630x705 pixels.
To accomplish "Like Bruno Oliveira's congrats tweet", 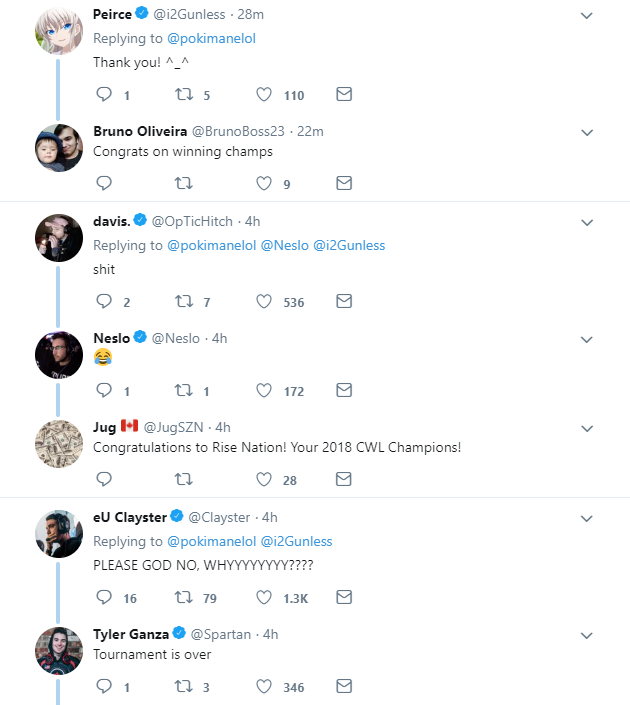I will click(x=264, y=183).
